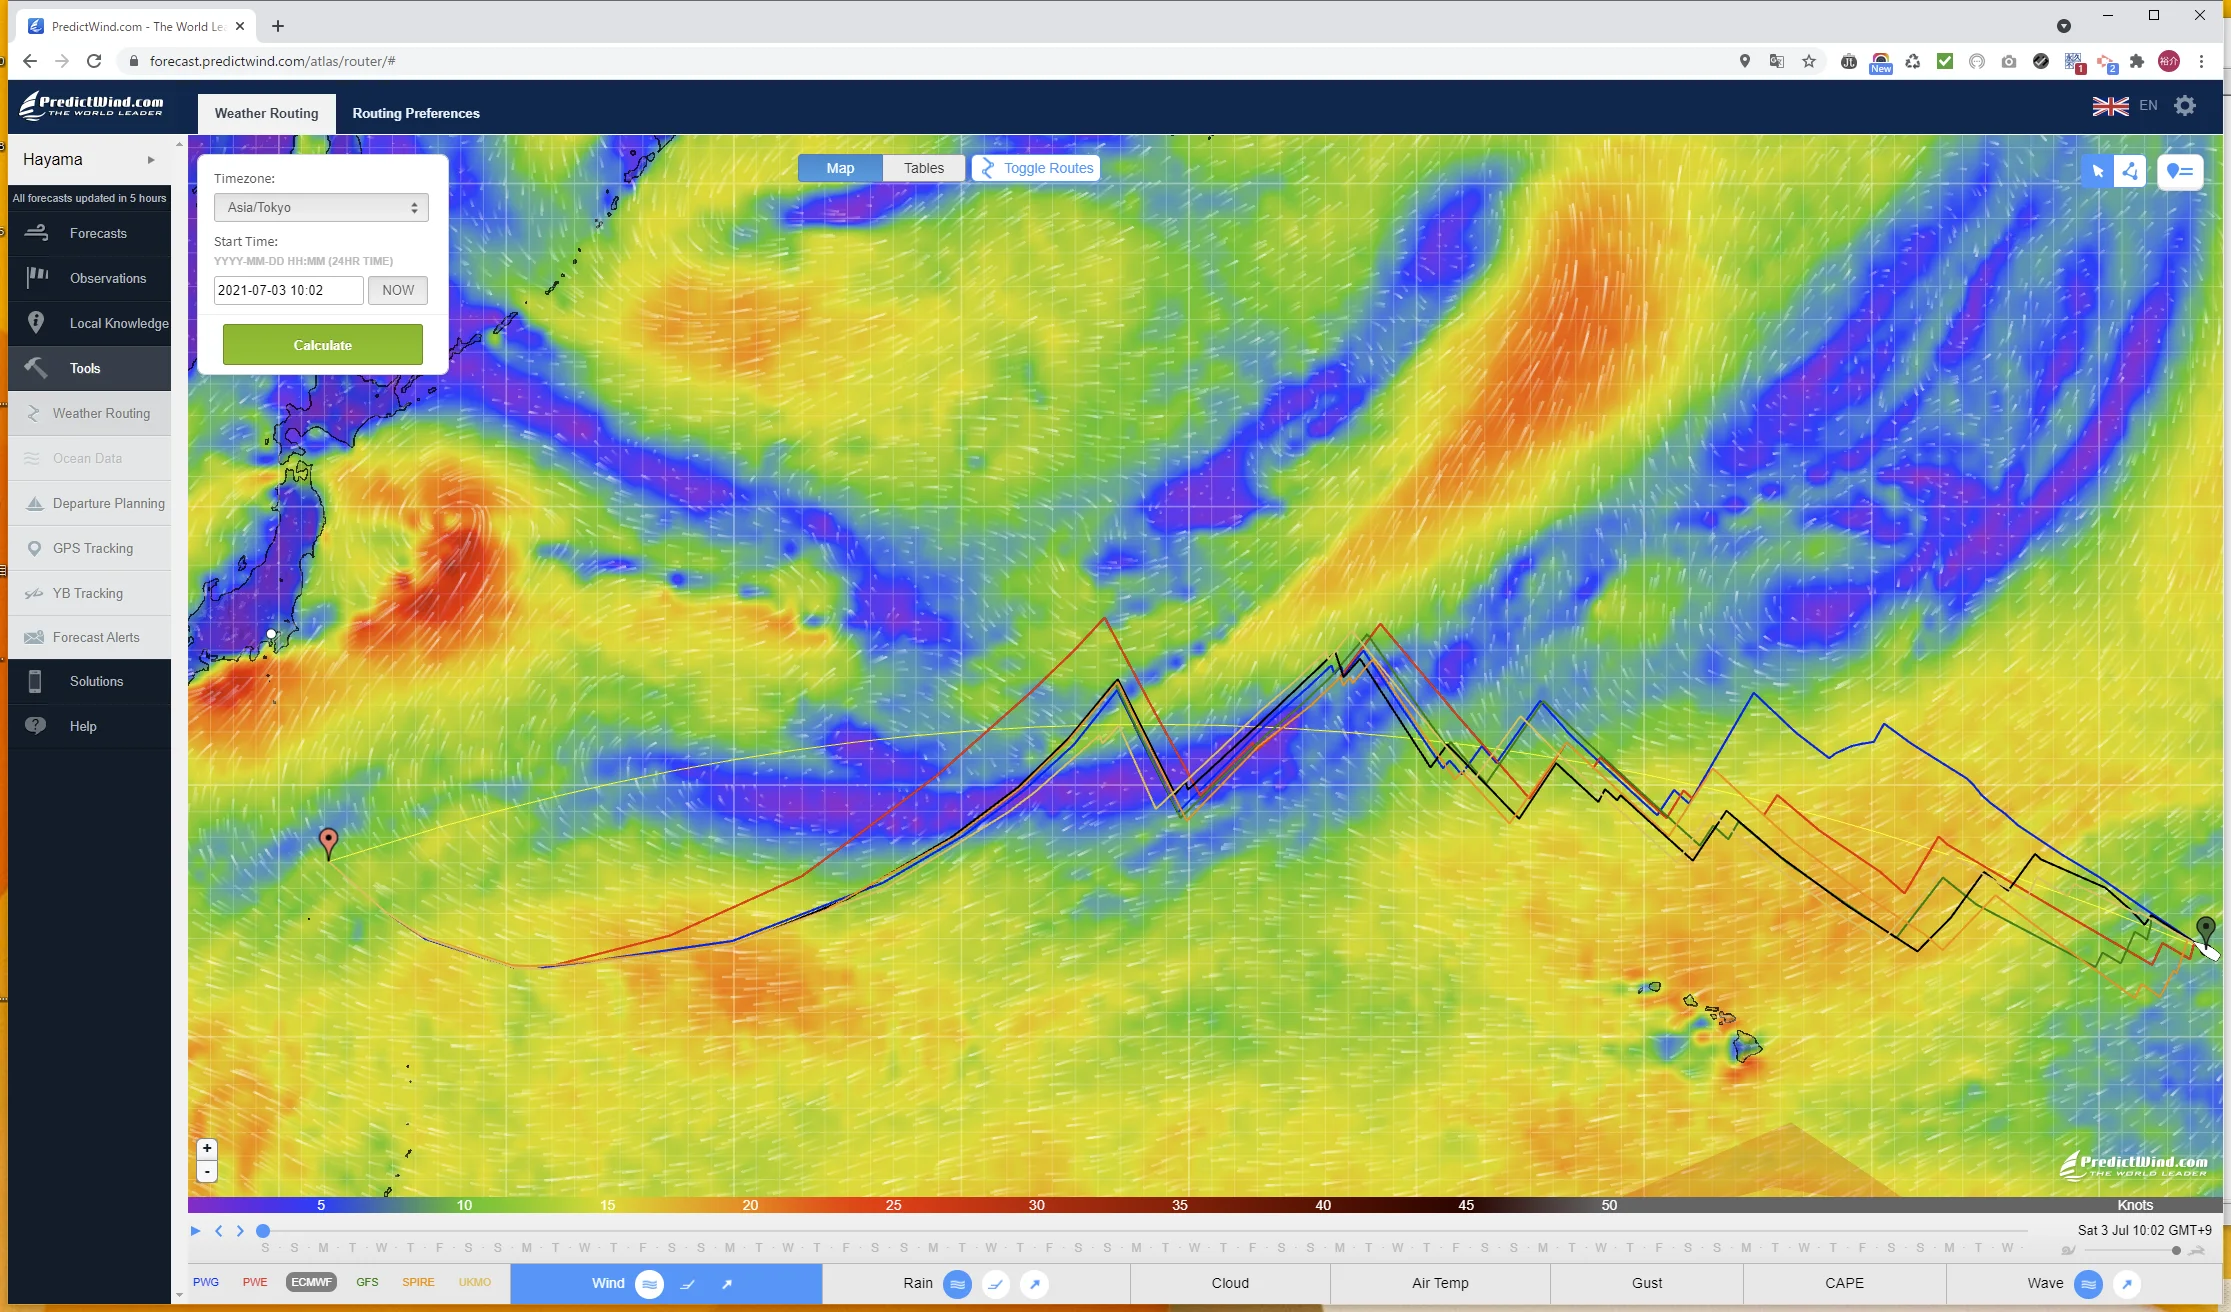
Task: Select the pointer cursor map tool
Action: [x=2098, y=171]
